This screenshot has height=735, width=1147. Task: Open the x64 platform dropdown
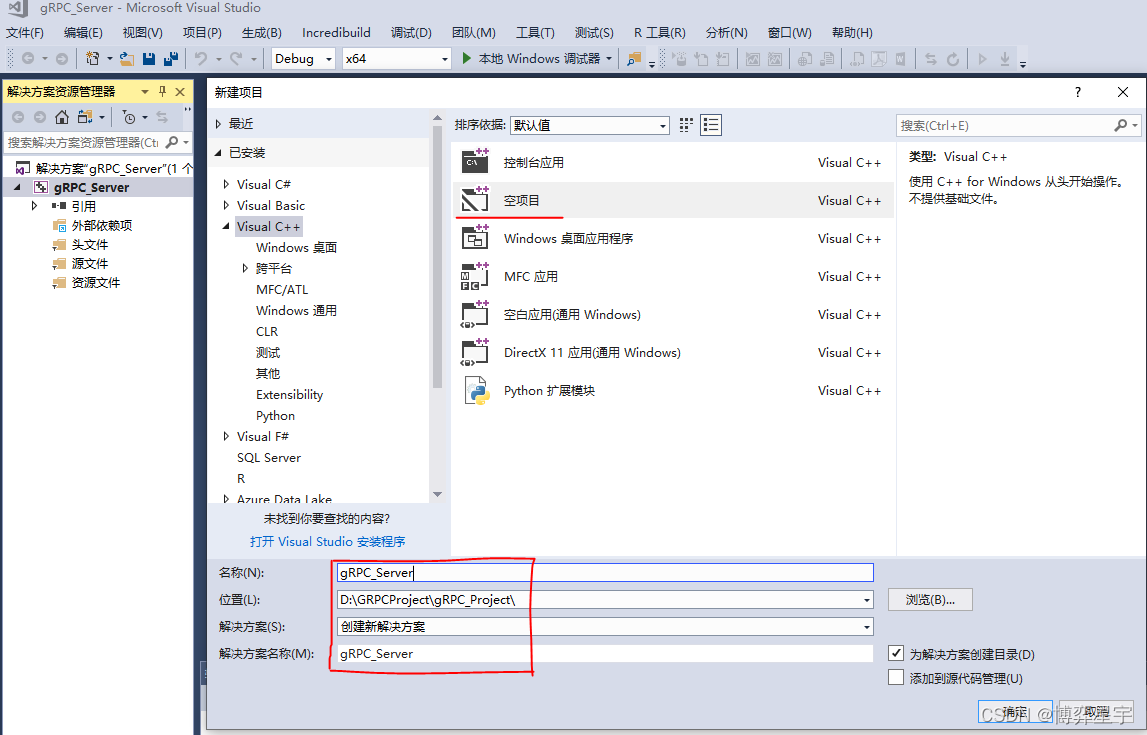pyautogui.click(x=445, y=59)
